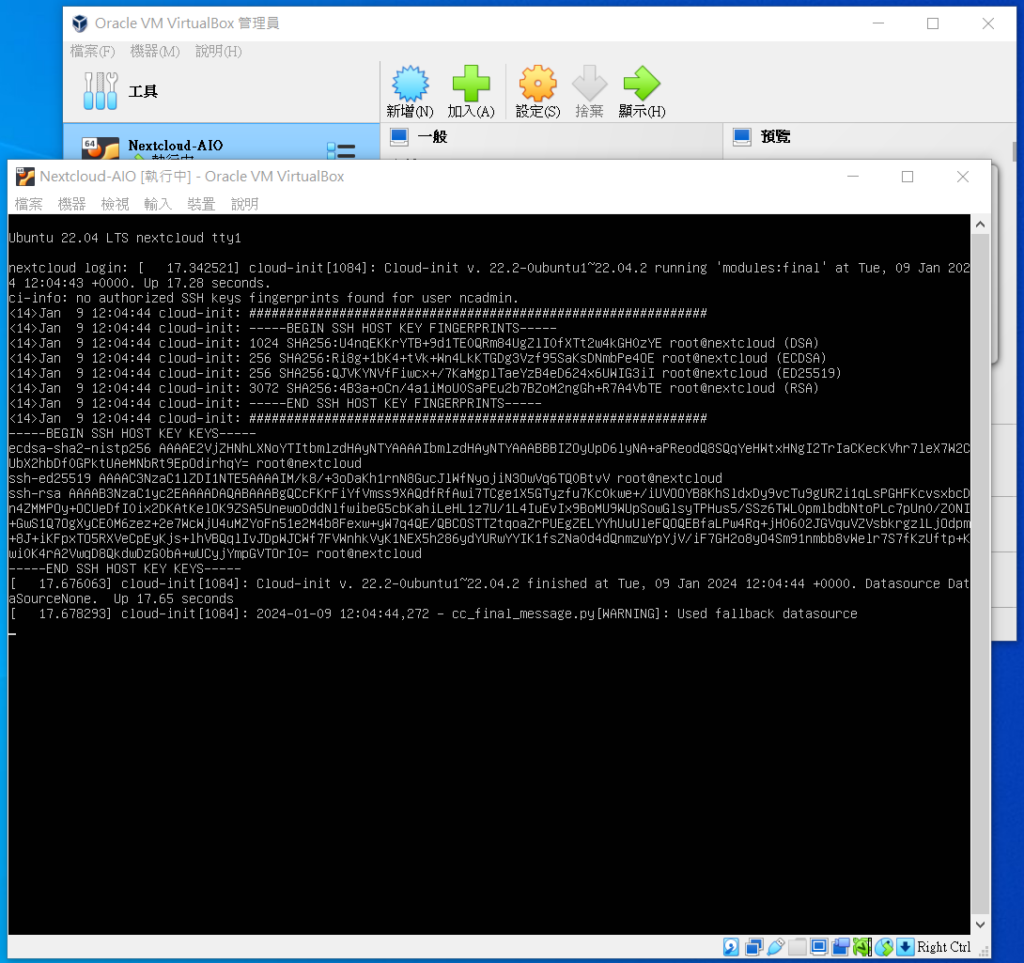Click the USB devices status icon

pyautogui.click(x=775, y=946)
